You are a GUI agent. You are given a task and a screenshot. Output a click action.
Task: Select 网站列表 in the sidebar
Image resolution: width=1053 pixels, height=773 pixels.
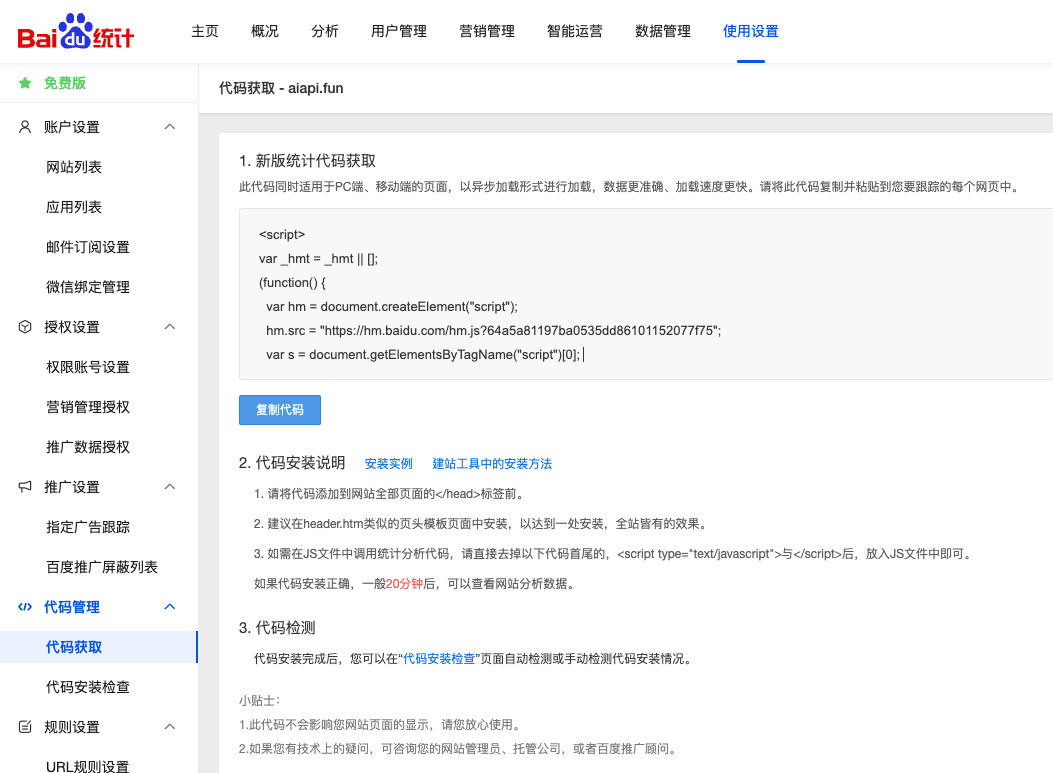74,167
